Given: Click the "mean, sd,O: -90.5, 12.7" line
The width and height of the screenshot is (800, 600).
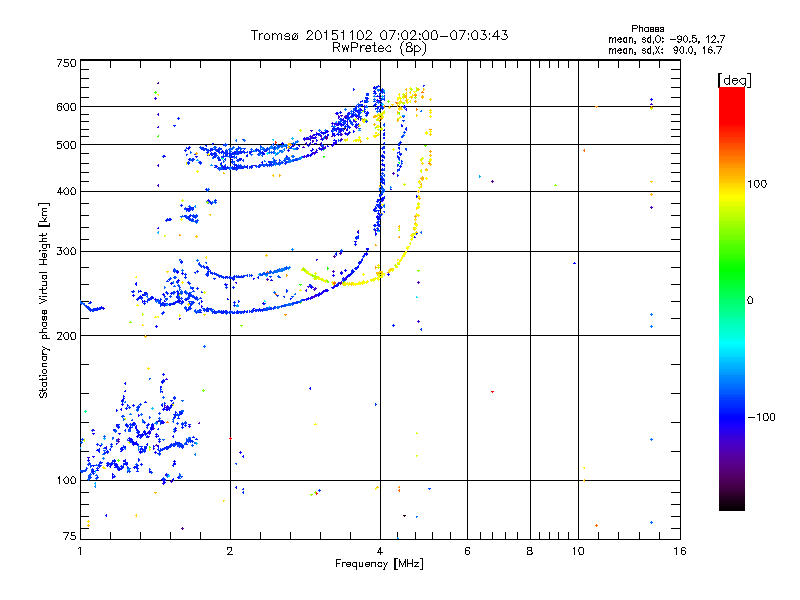Looking at the screenshot, I should [x=666, y=39].
